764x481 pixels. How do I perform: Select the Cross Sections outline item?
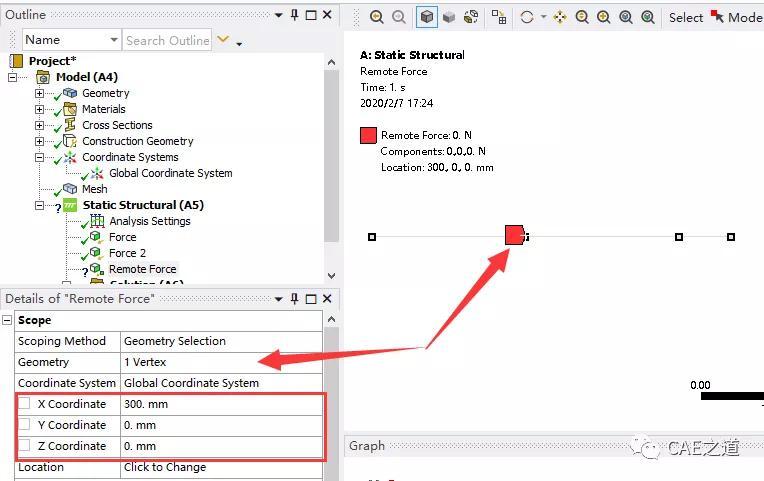coord(117,125)
